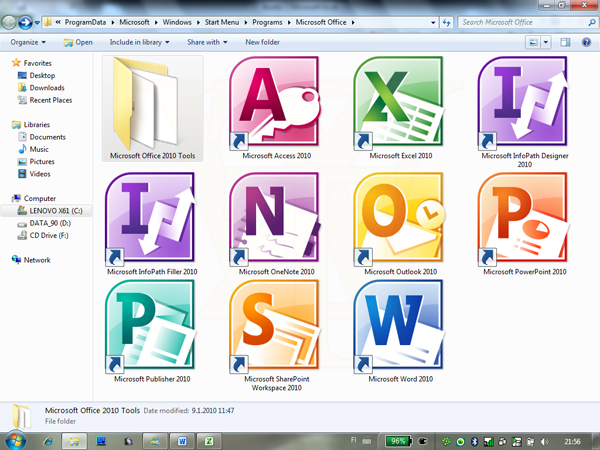600x450 pixels.
Task: Select the Microsoft Excel 2010 shortcut
Action: pyautogui.click(x=400, y=108)
